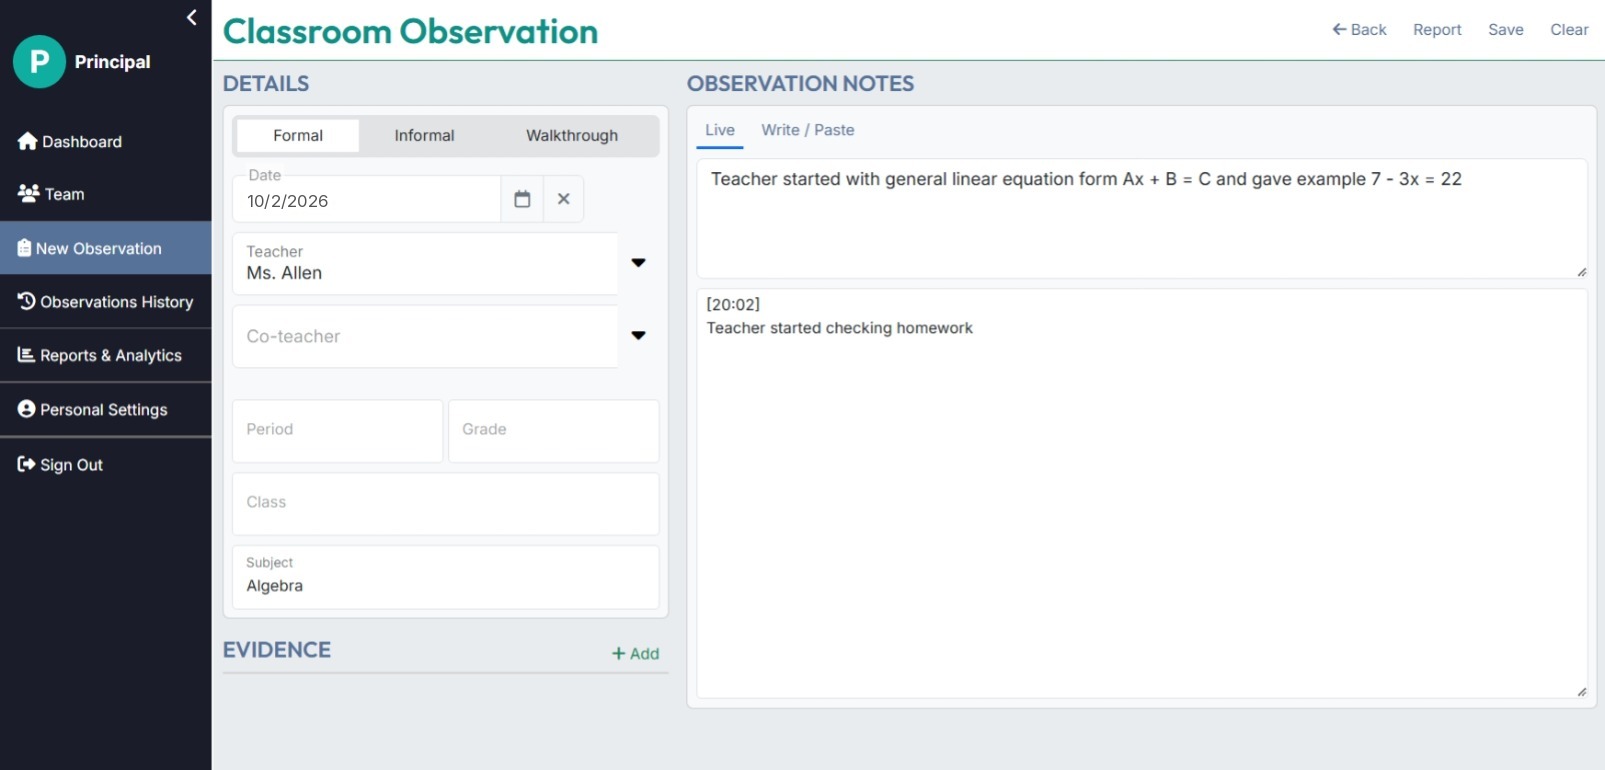Click the Date field showing 10/2/2026
The image size is (1605, 770).
click(367, 200)
